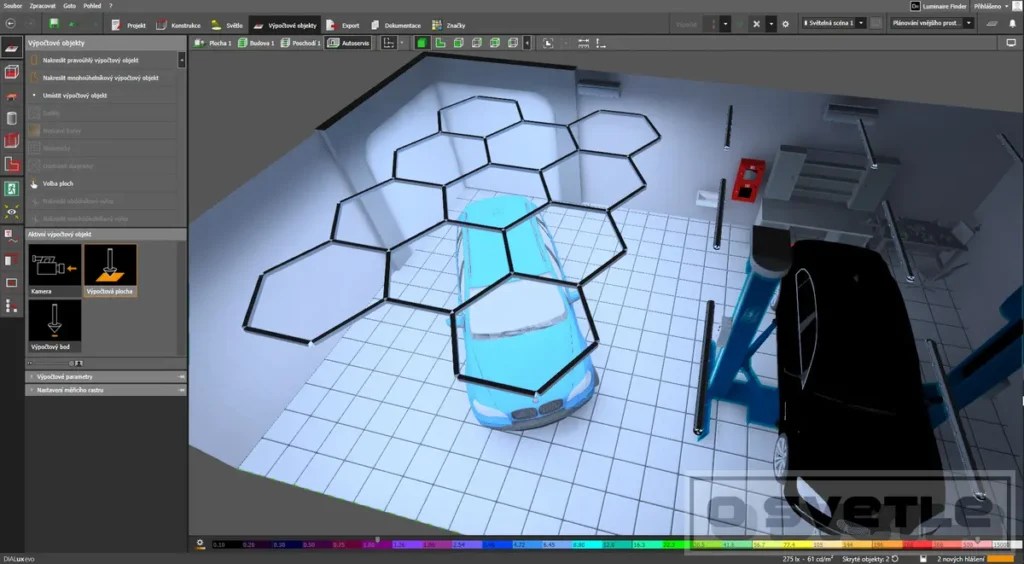This screenshot has width=1024, height=564.
Task: Switch to the floor plan view icon
Action: [x=440, y=43]
